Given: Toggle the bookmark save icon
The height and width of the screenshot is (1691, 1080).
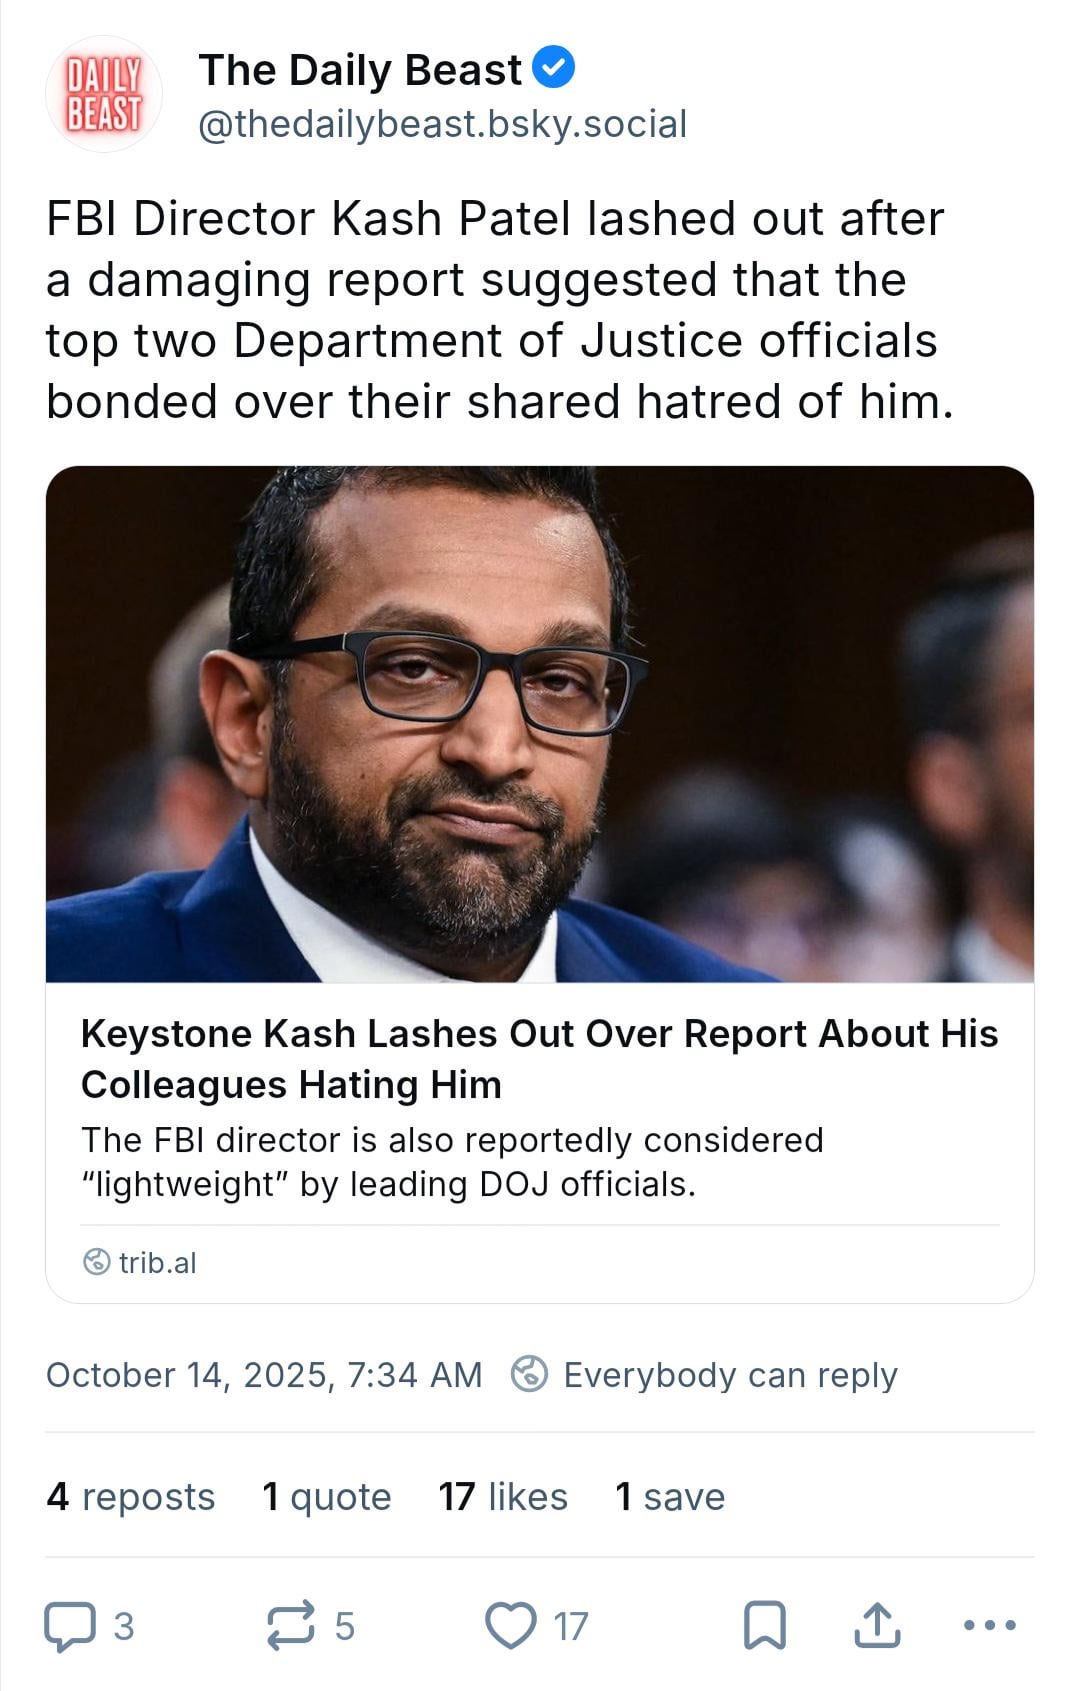Looking at the screenshot, I should pos(765,1626).
